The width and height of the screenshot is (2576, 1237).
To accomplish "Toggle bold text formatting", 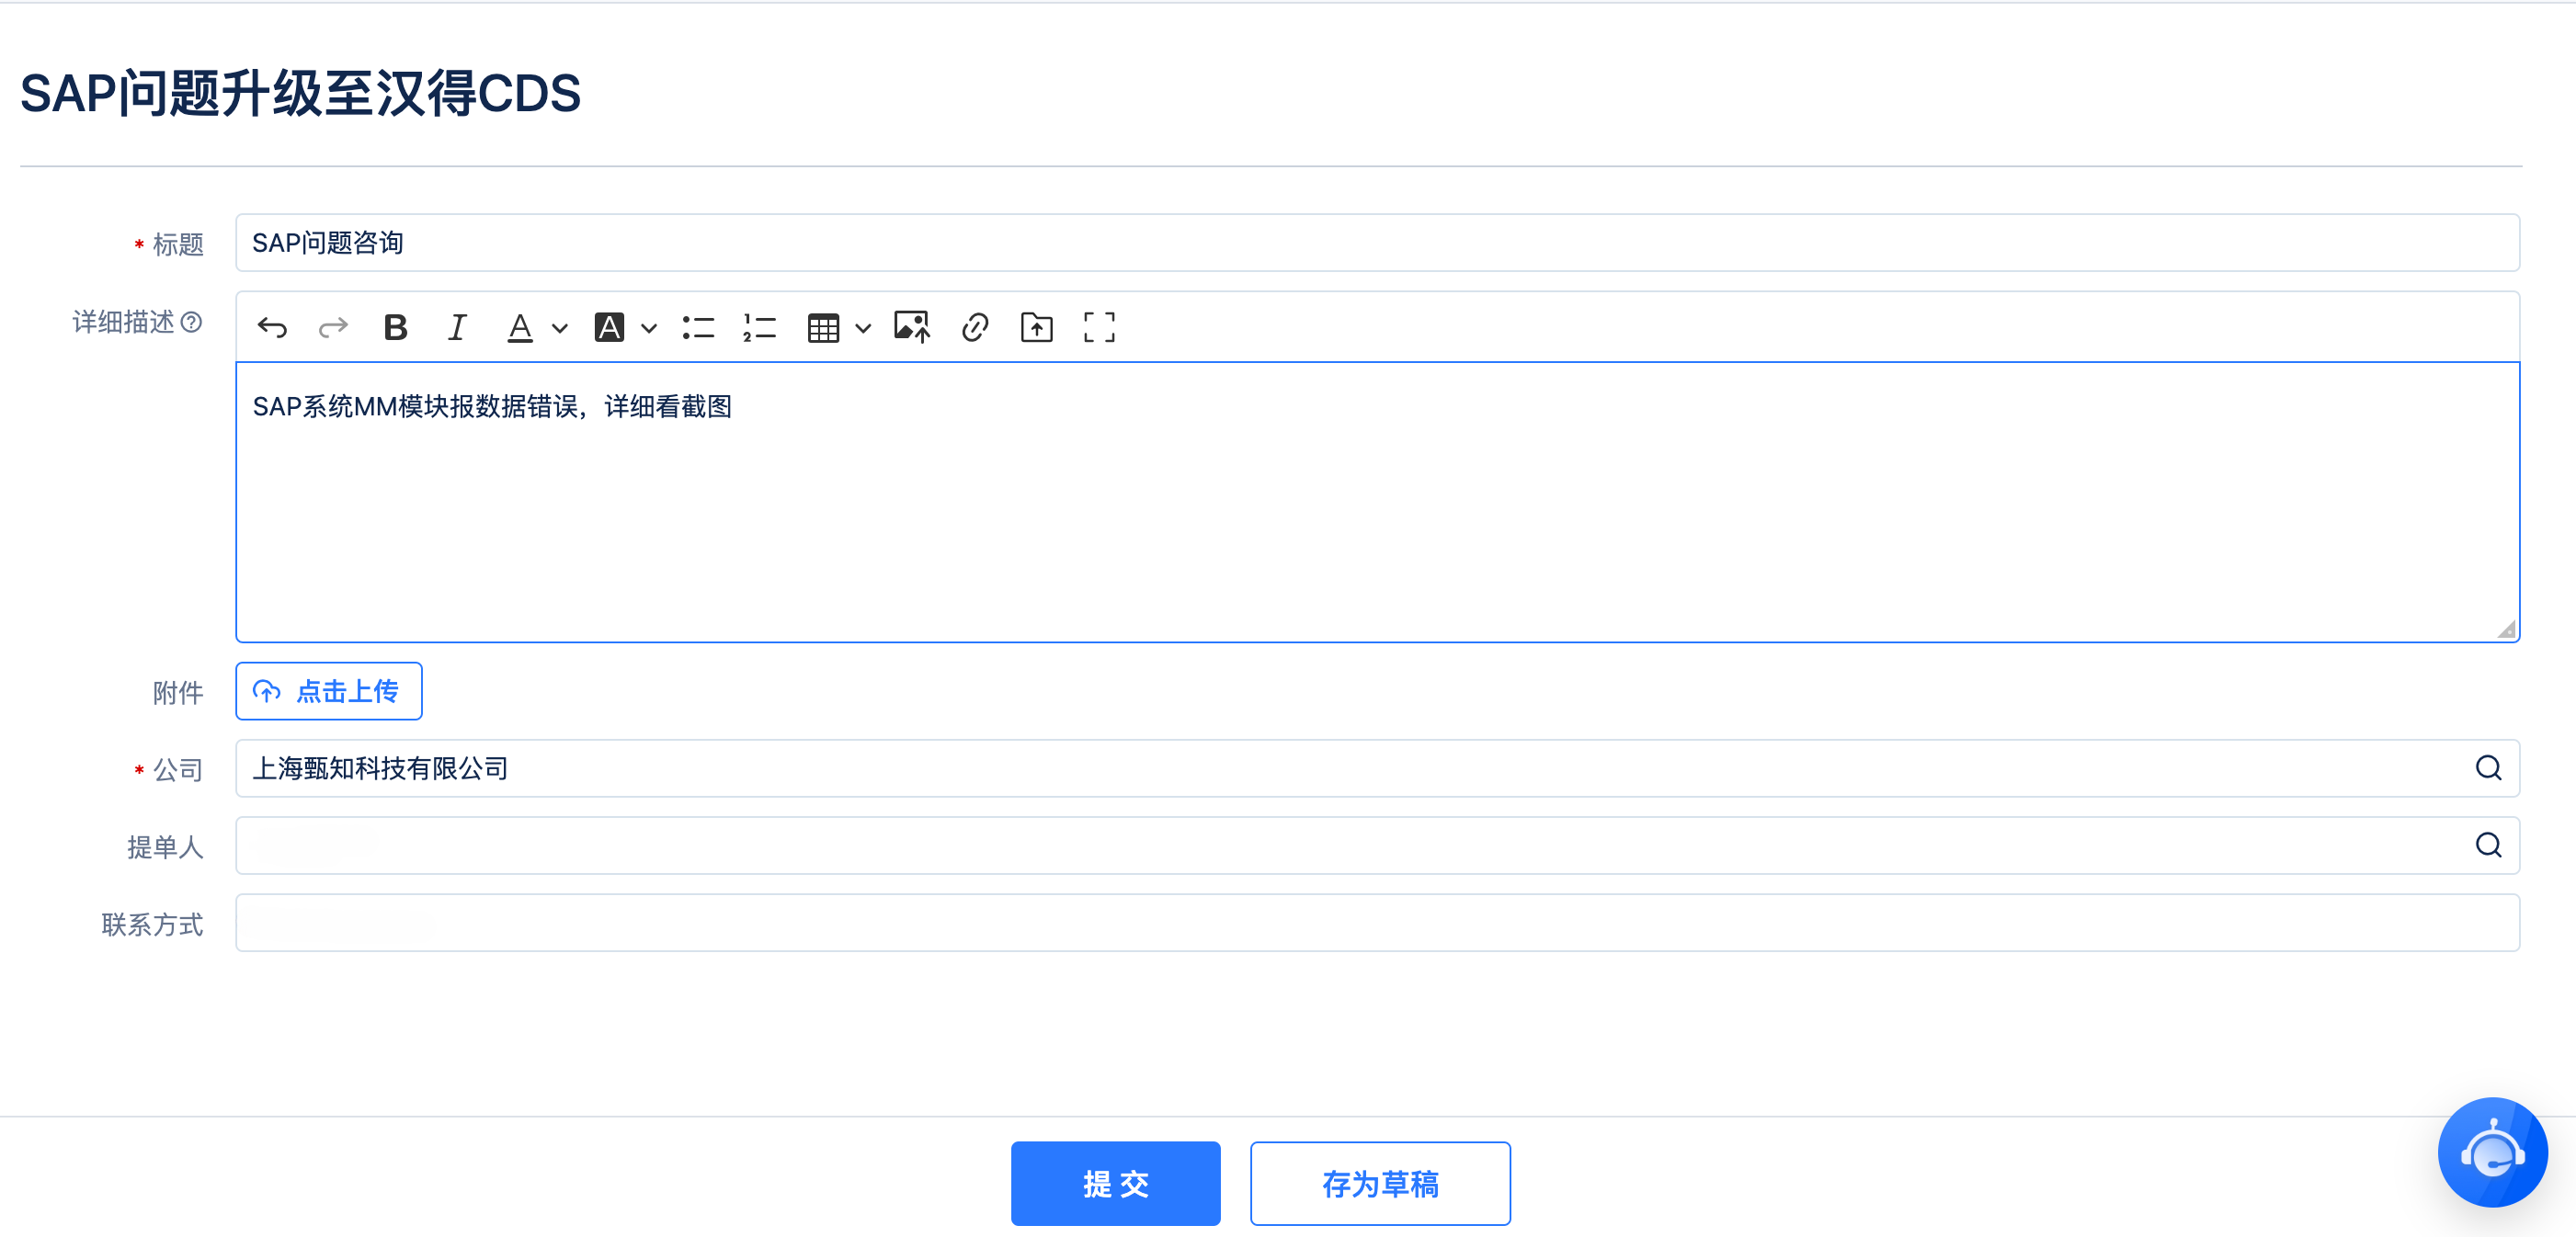I will click(x=395, y=327).
